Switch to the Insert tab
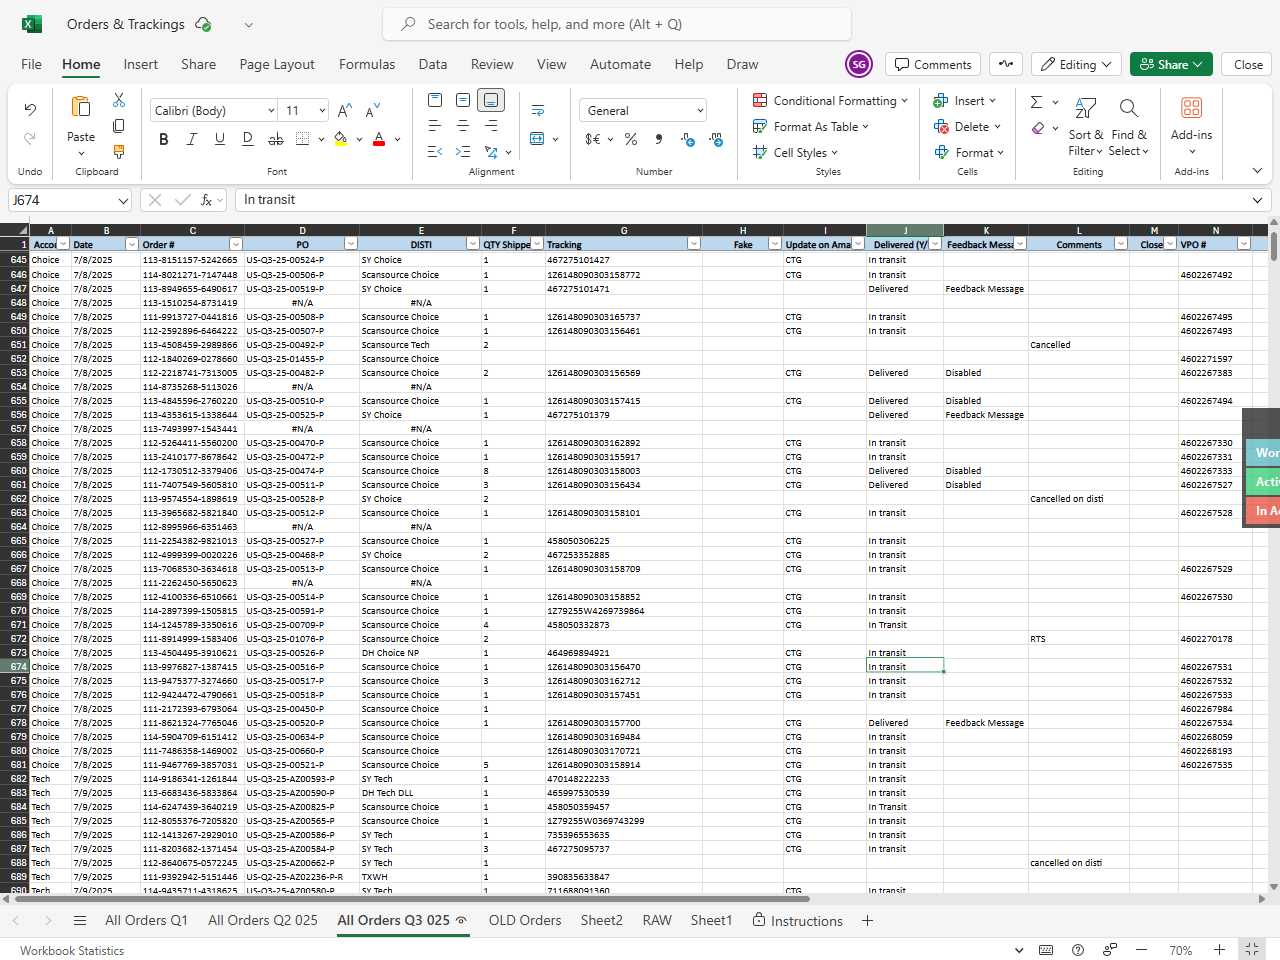The width and height of the screenshot is (1280, 960). (141, 64)
